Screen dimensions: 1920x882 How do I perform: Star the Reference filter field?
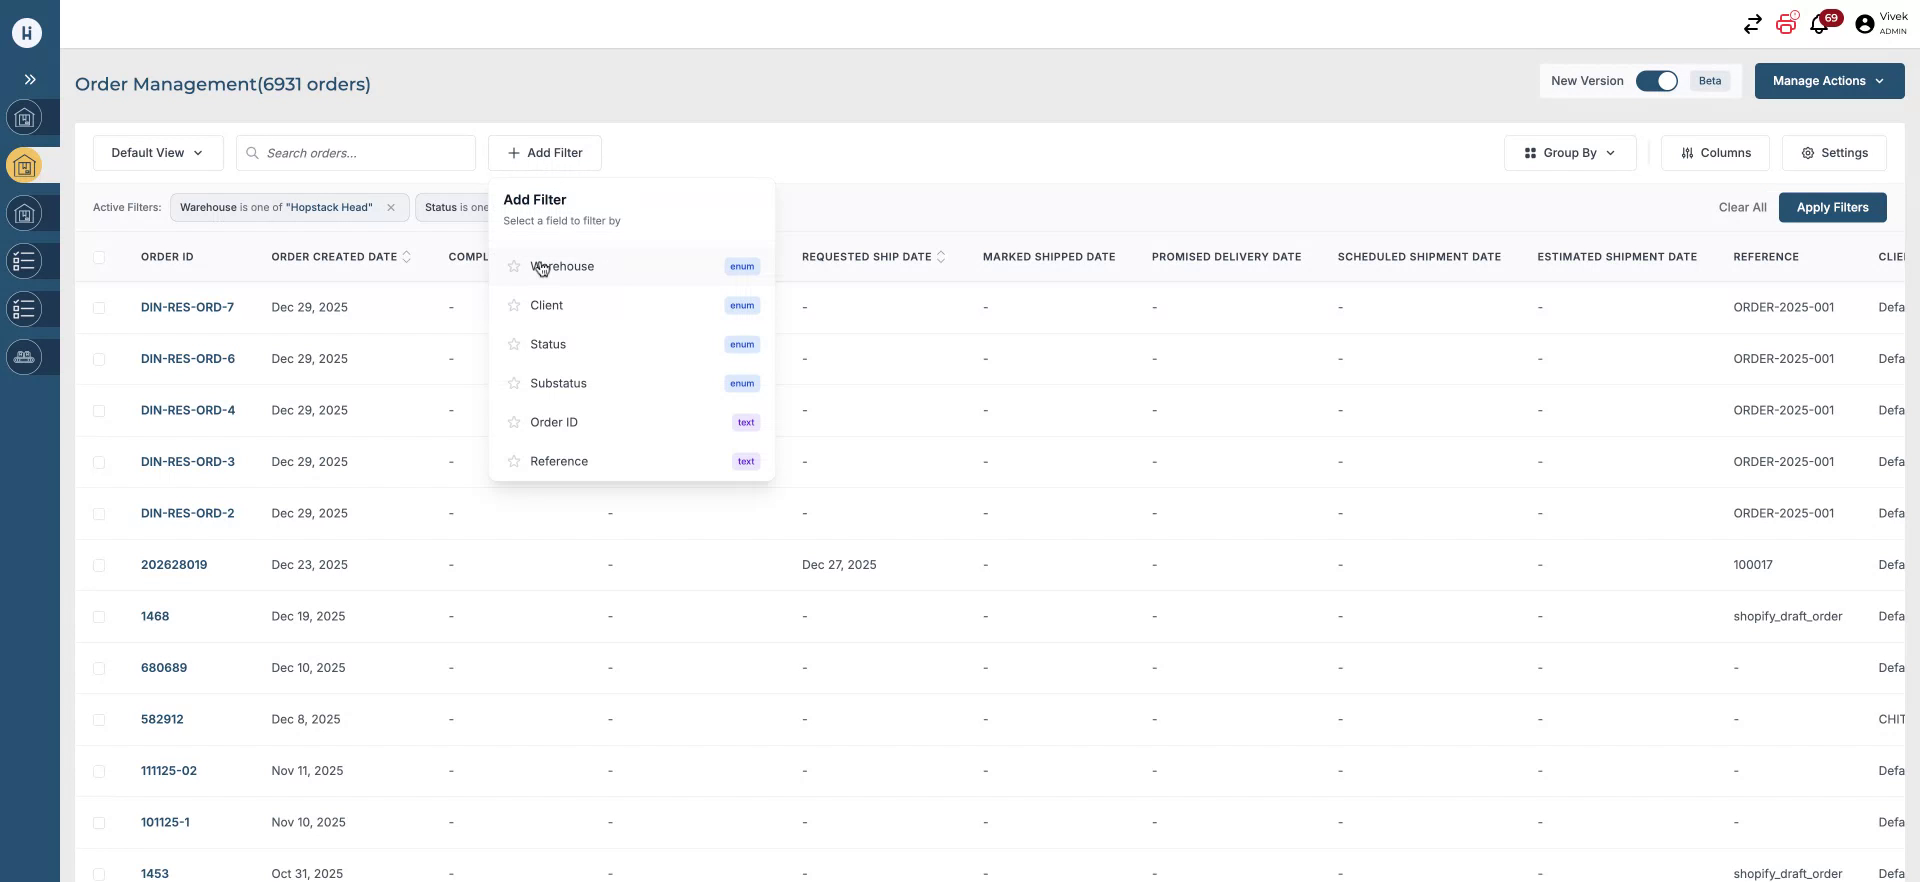click(514, 462)
